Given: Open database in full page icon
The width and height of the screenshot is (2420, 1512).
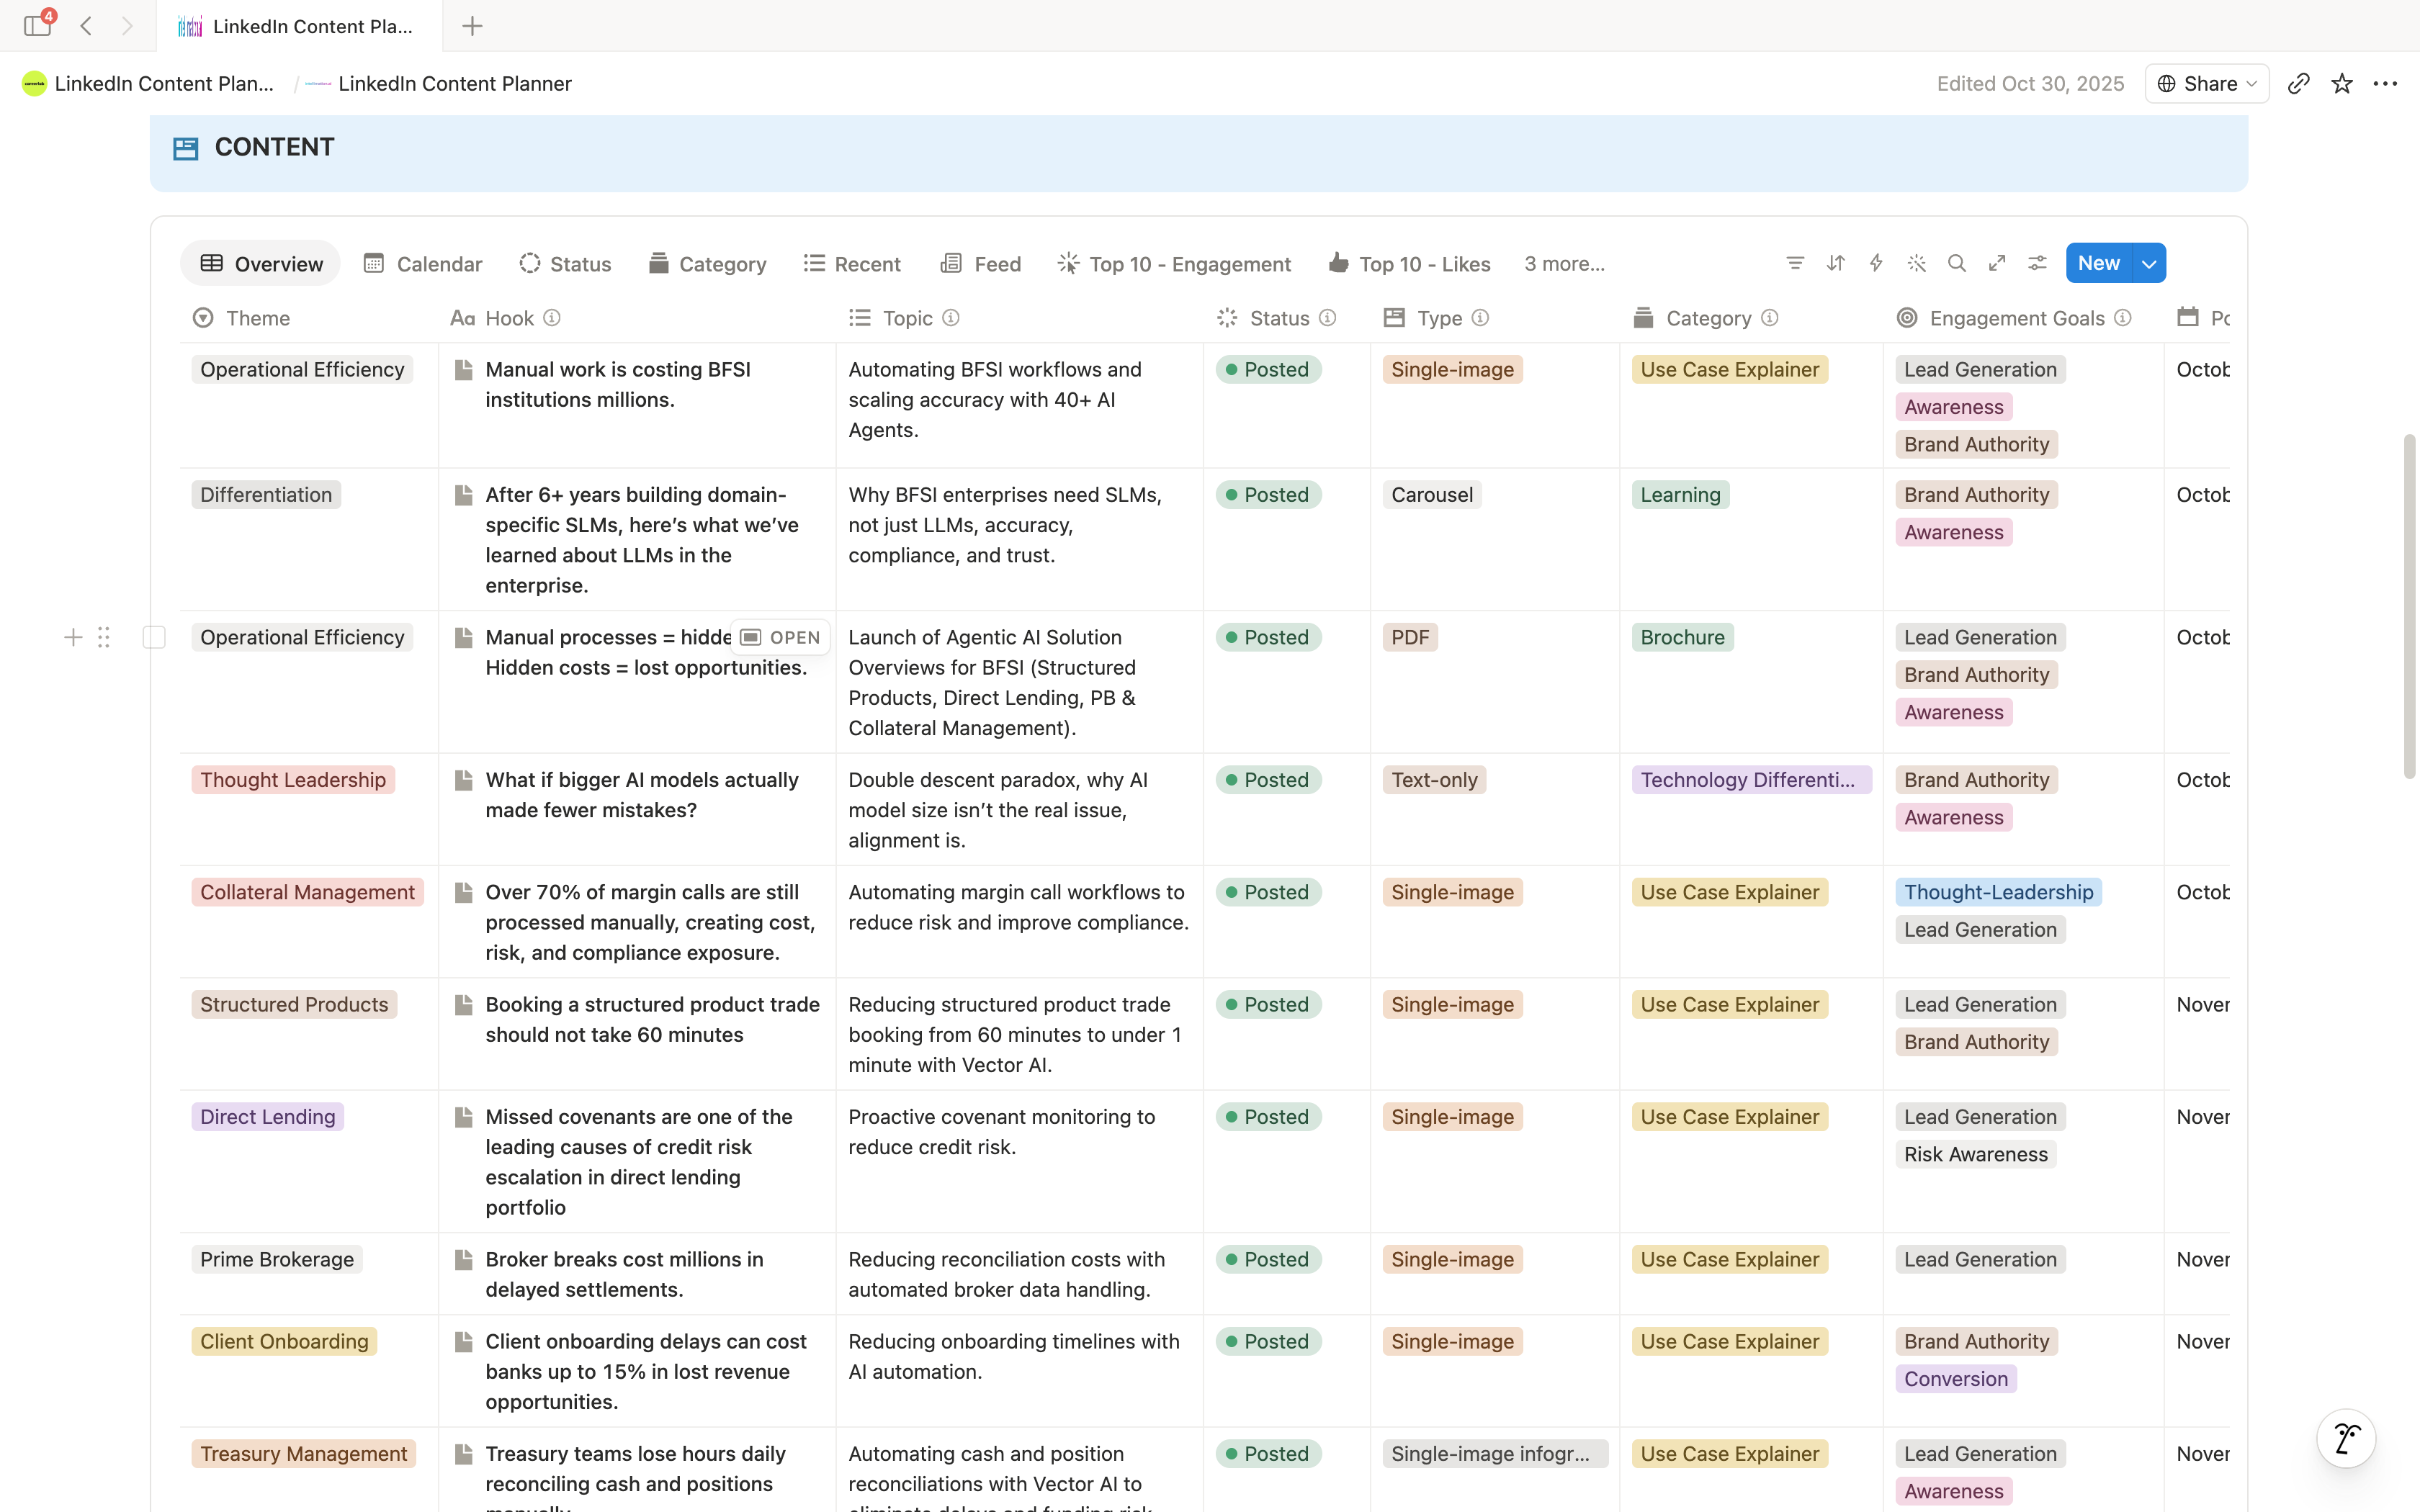Looking at the screenshot, I should click(x=1997, y=263).
